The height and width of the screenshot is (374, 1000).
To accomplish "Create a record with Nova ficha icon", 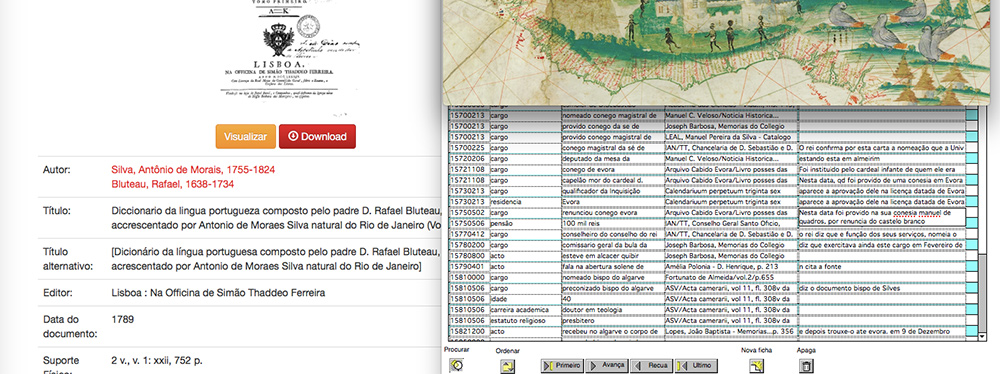I will [x=756, y=366].
